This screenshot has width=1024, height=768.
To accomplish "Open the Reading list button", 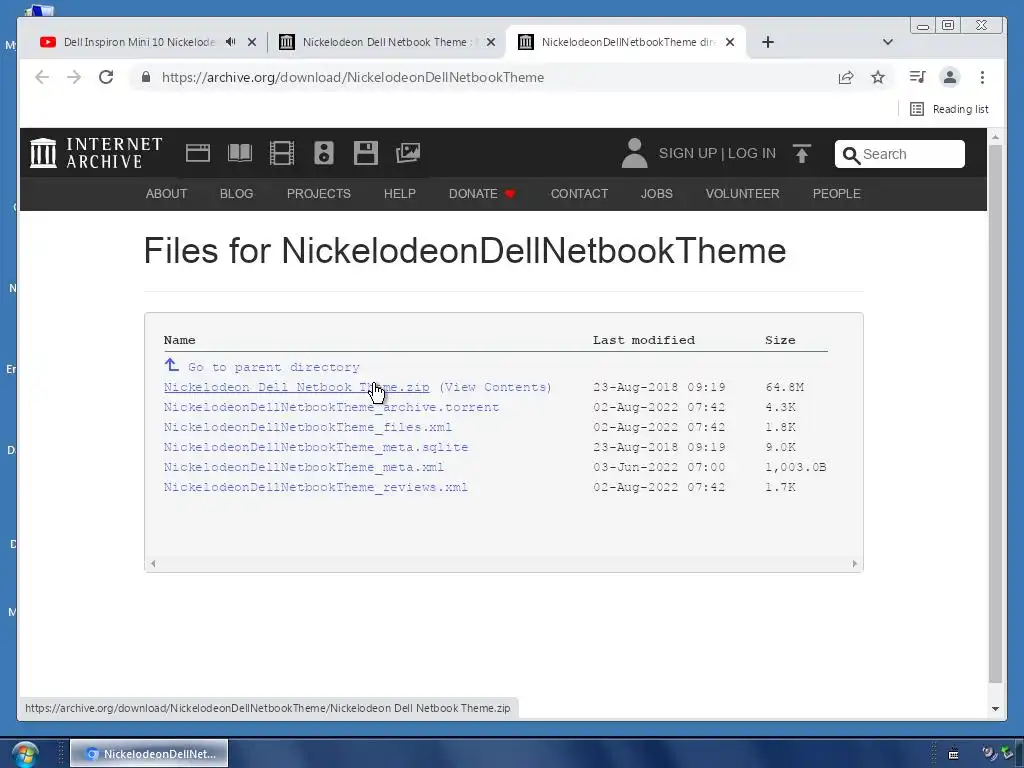I will tap(950, 109).
